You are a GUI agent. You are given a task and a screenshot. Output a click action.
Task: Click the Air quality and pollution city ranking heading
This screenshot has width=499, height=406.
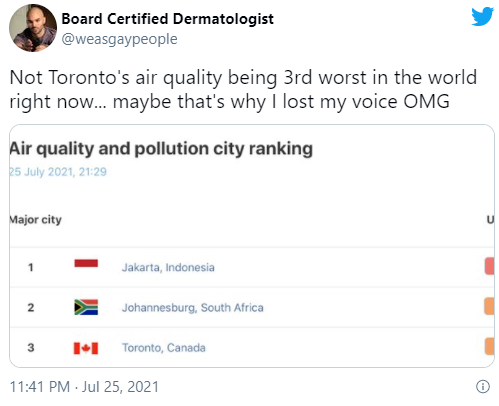point(161,149)
